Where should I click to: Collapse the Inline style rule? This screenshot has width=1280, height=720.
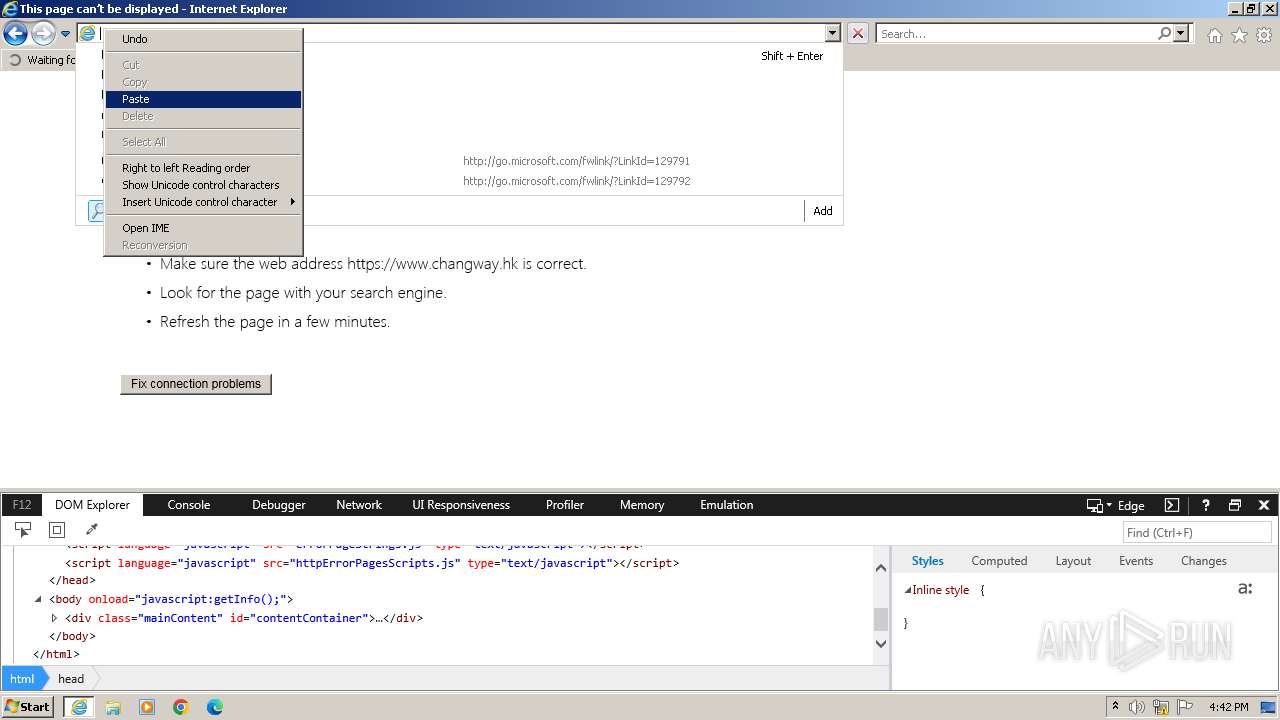pos(908,590)
